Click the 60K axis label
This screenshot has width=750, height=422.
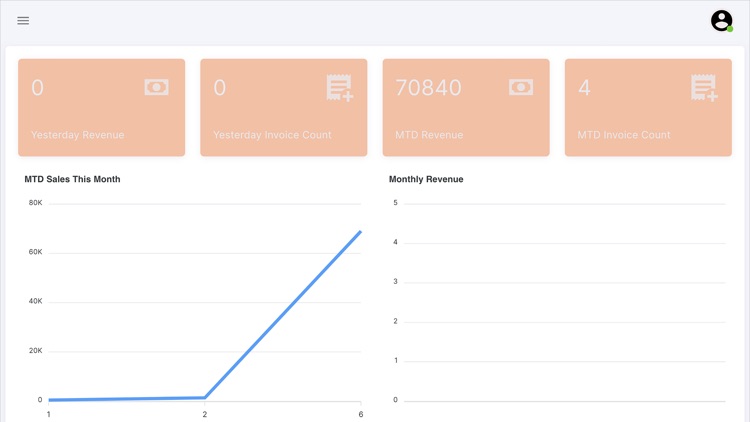(x=35, y=252)
